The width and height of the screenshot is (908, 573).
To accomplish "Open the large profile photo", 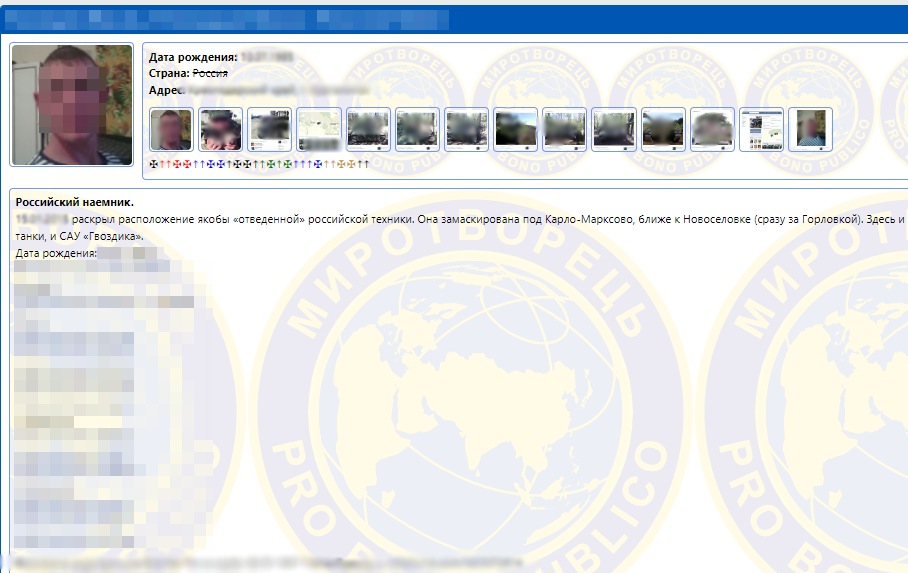I will click(x=71, y=105).
